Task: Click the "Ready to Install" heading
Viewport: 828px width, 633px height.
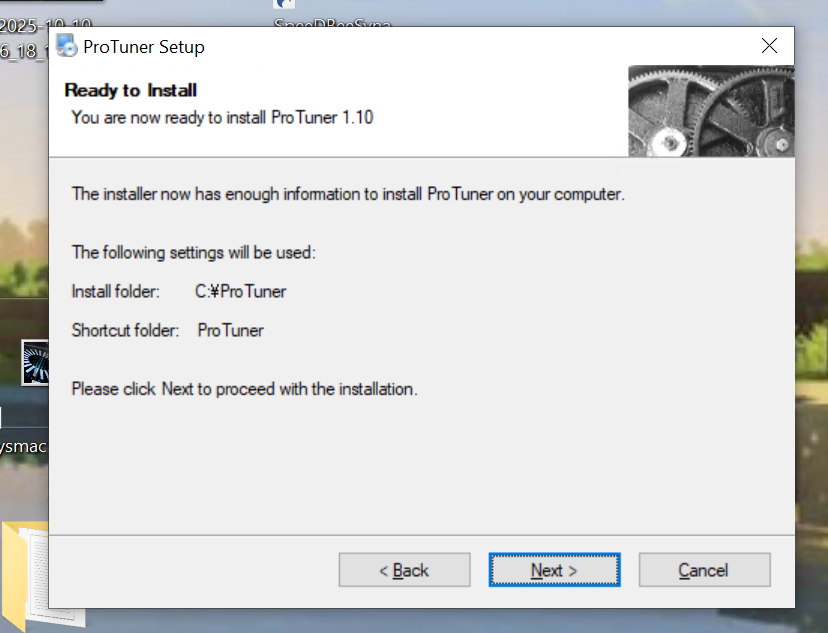Action: [131, 91]
